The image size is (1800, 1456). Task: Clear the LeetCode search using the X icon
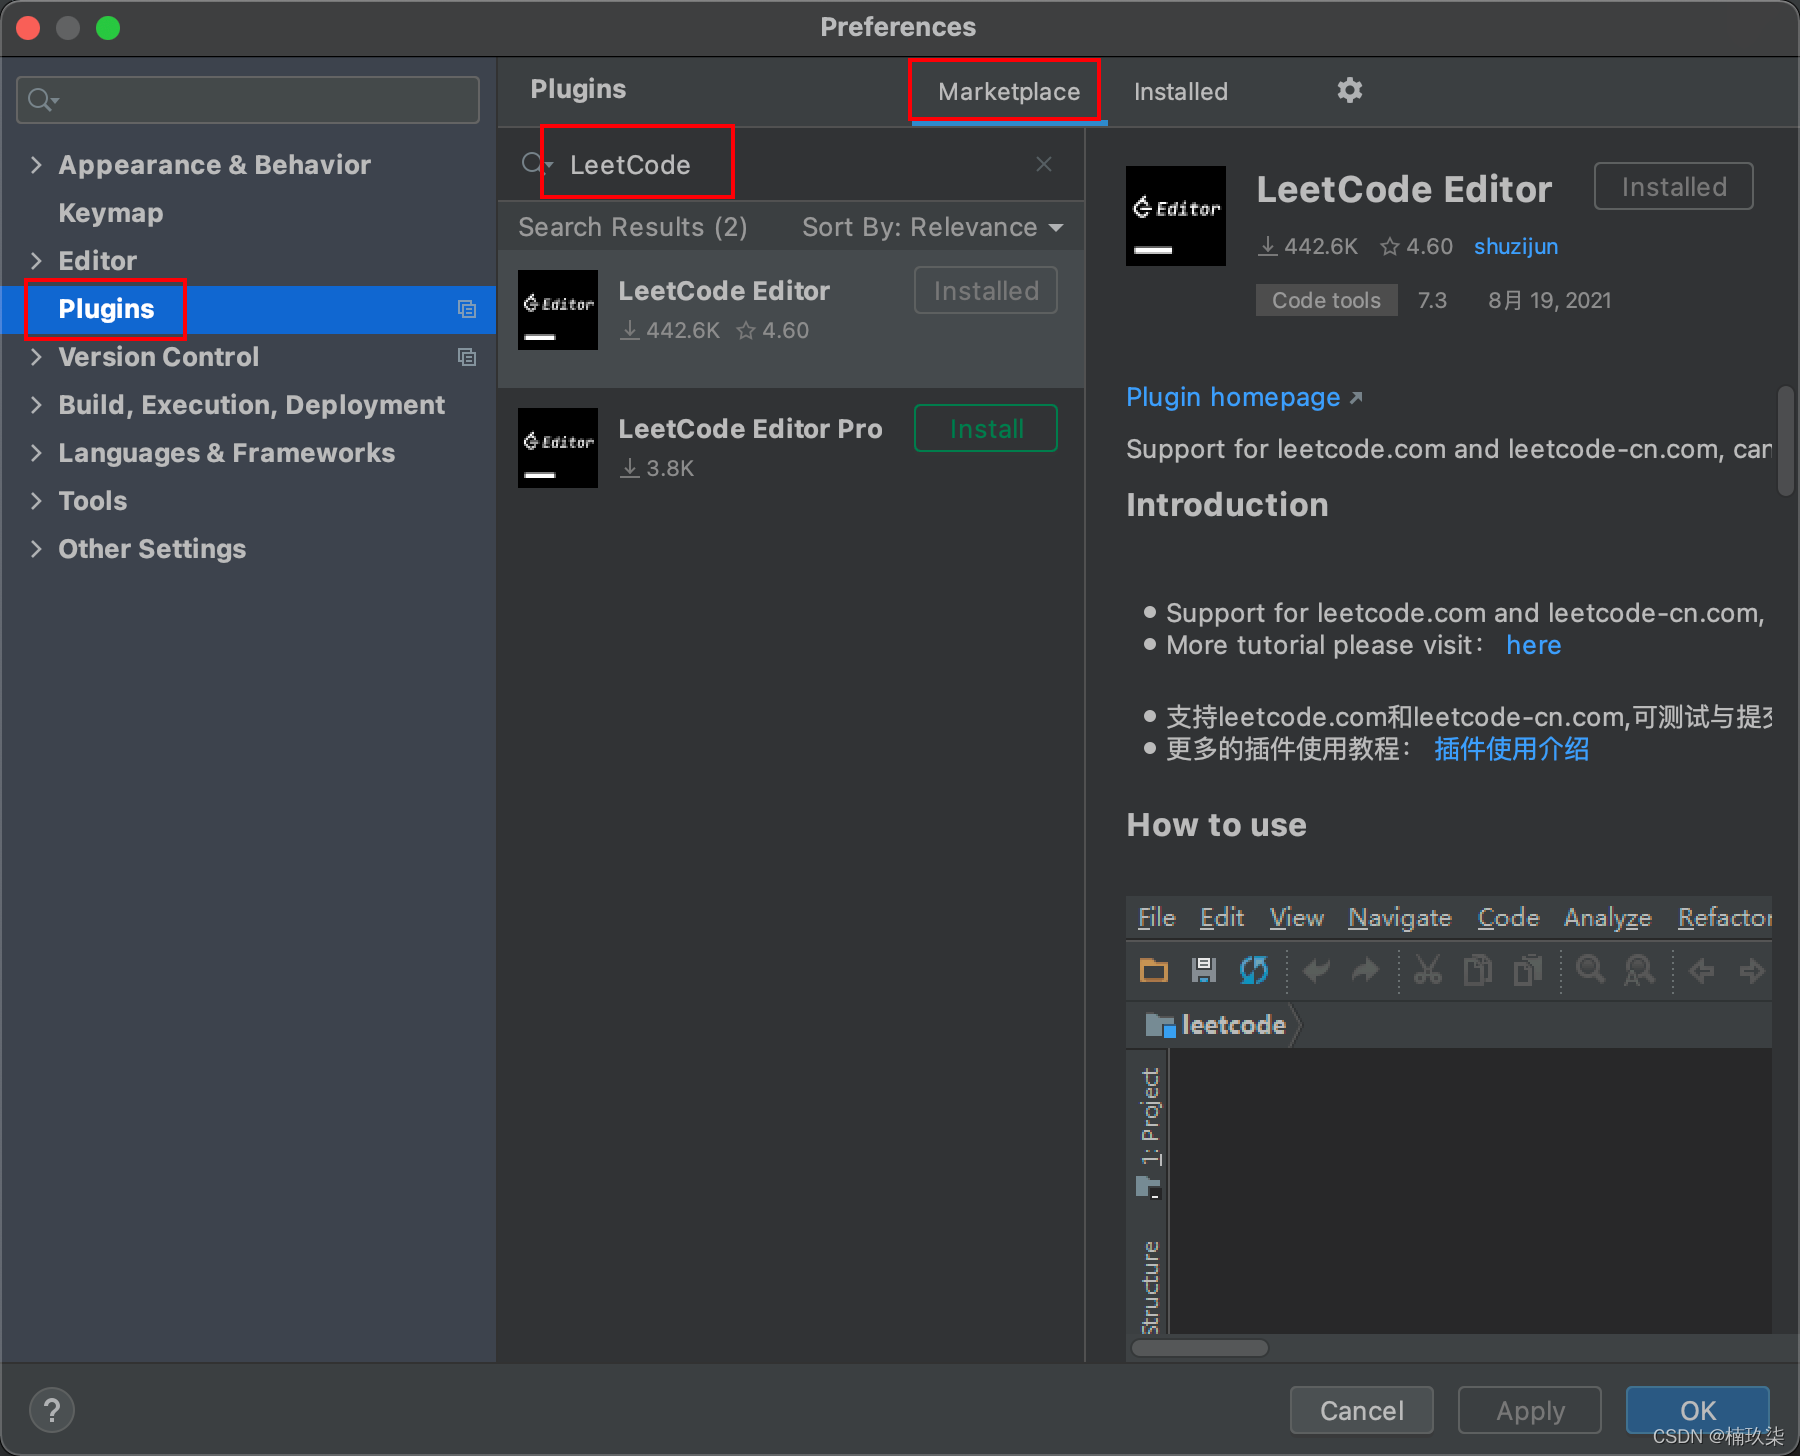click(x=1043, y=163)
